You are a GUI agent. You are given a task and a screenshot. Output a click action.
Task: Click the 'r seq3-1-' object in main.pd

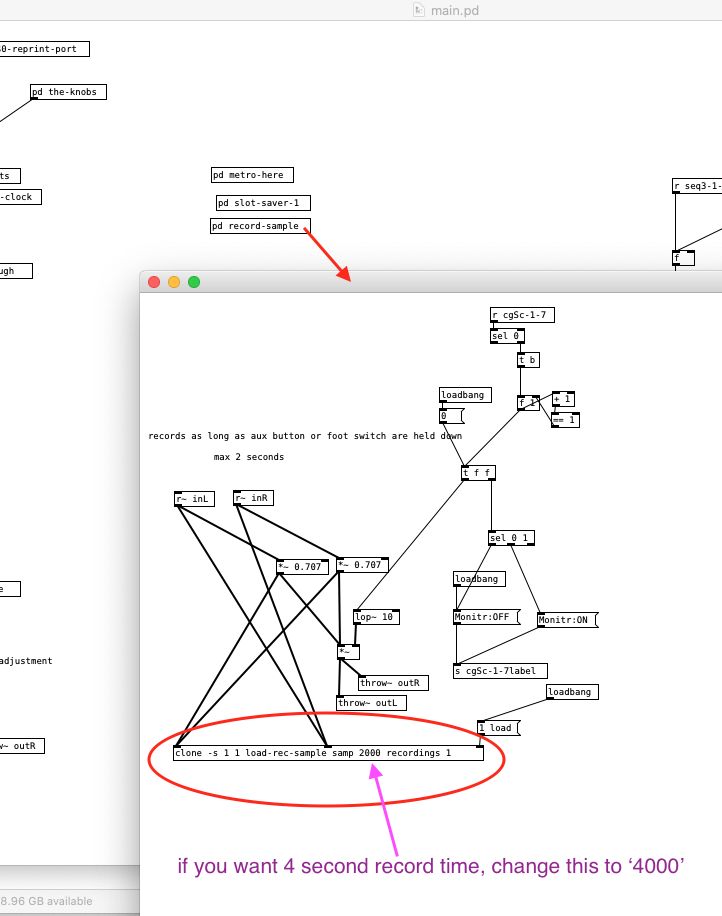click(x=697, y=186)
